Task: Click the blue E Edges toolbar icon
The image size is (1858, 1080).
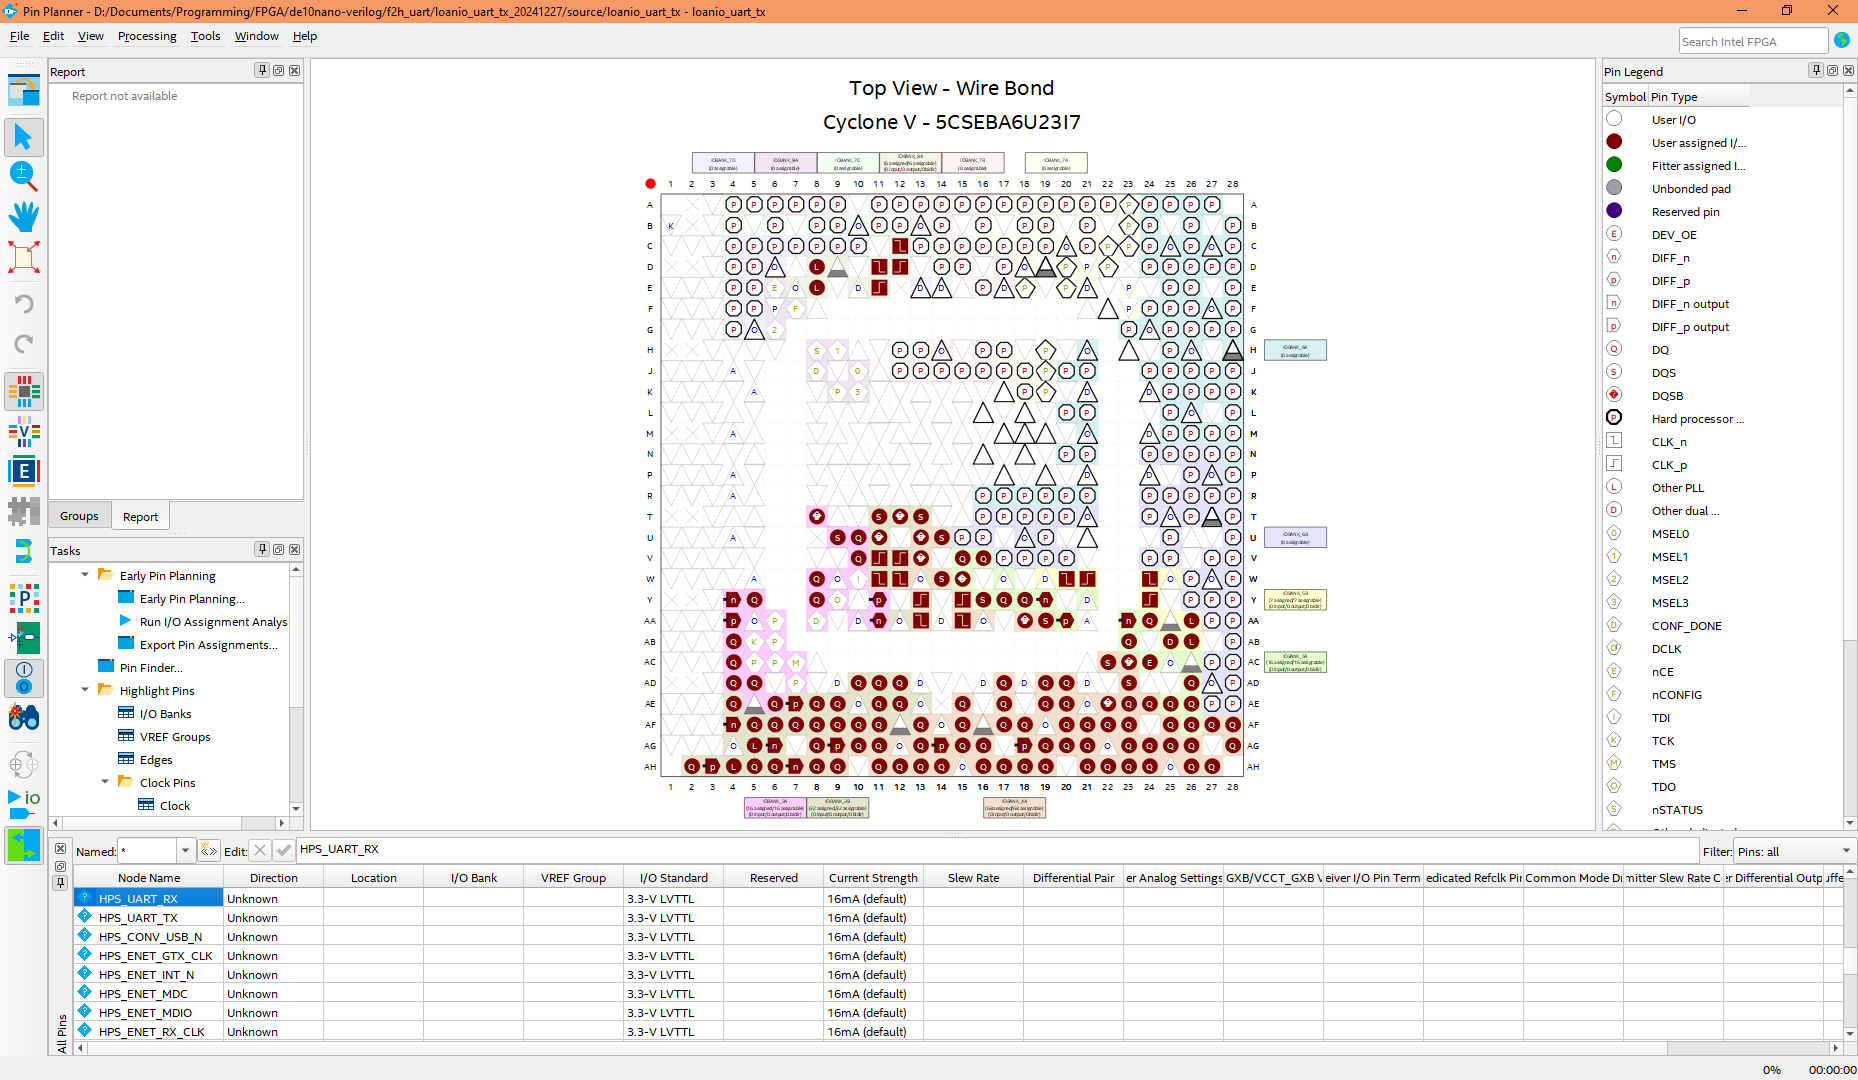Action: coord(23,471)
